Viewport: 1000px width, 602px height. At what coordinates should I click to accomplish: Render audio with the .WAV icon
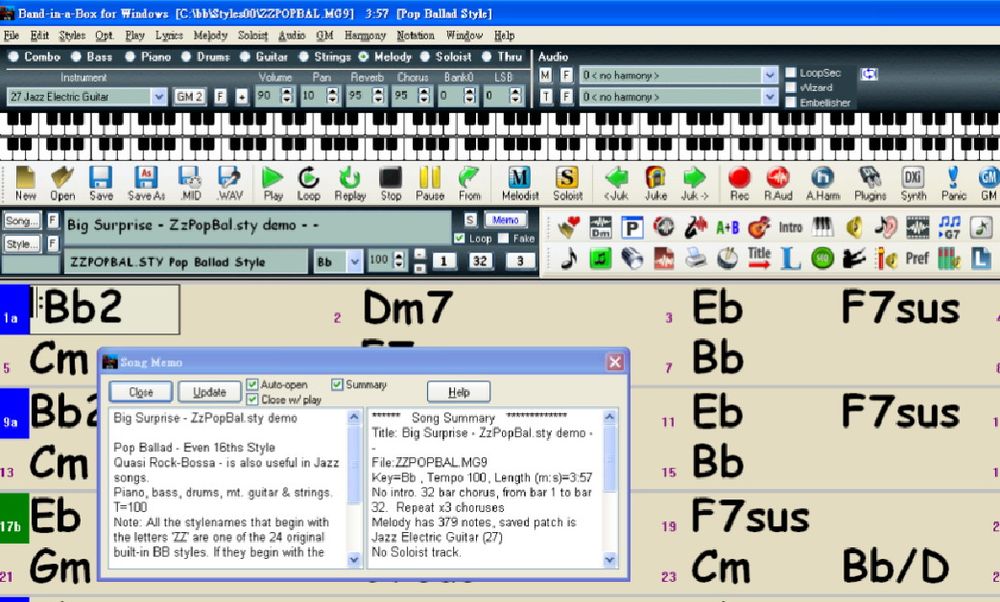tap(230, 184)
